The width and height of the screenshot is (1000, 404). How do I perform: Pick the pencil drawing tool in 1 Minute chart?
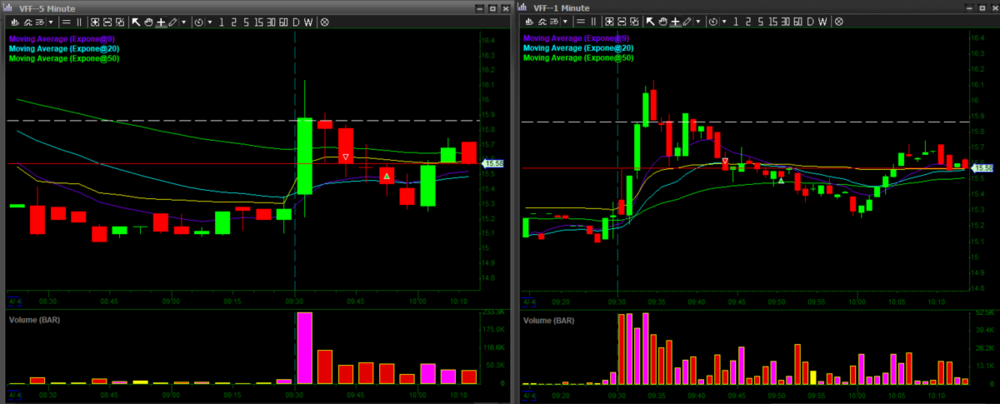tap(687, 22)
